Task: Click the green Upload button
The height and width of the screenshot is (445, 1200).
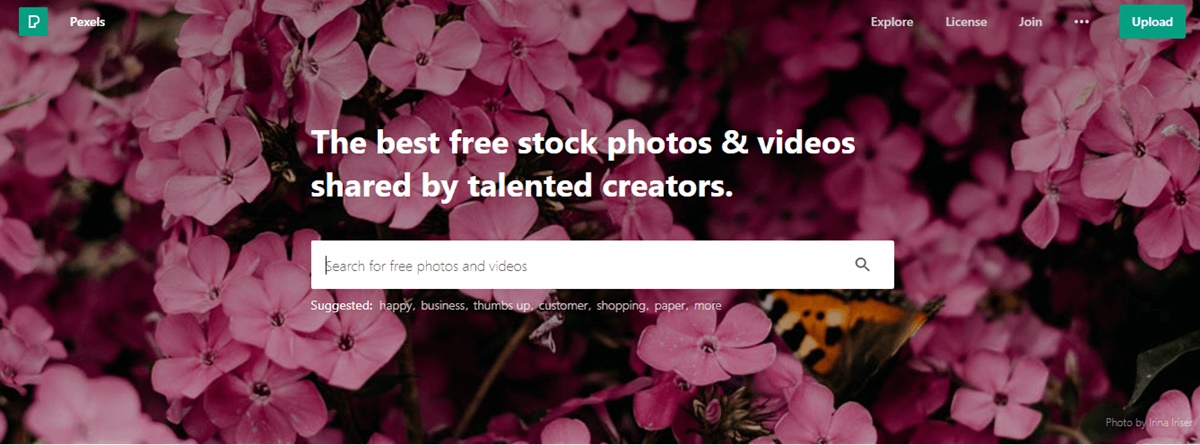Action: (1152, 22)
